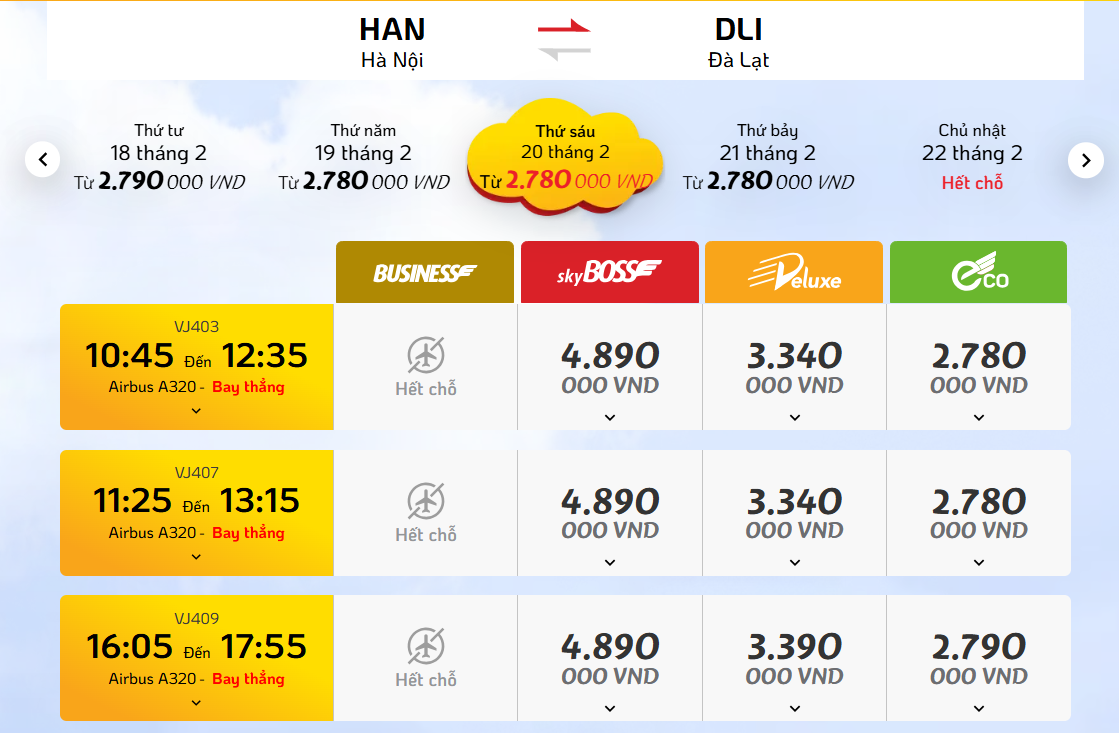Expand VJ403 flight details chevron
Viewport: 1119px width, 733px height.
click(x=196, y=410)
